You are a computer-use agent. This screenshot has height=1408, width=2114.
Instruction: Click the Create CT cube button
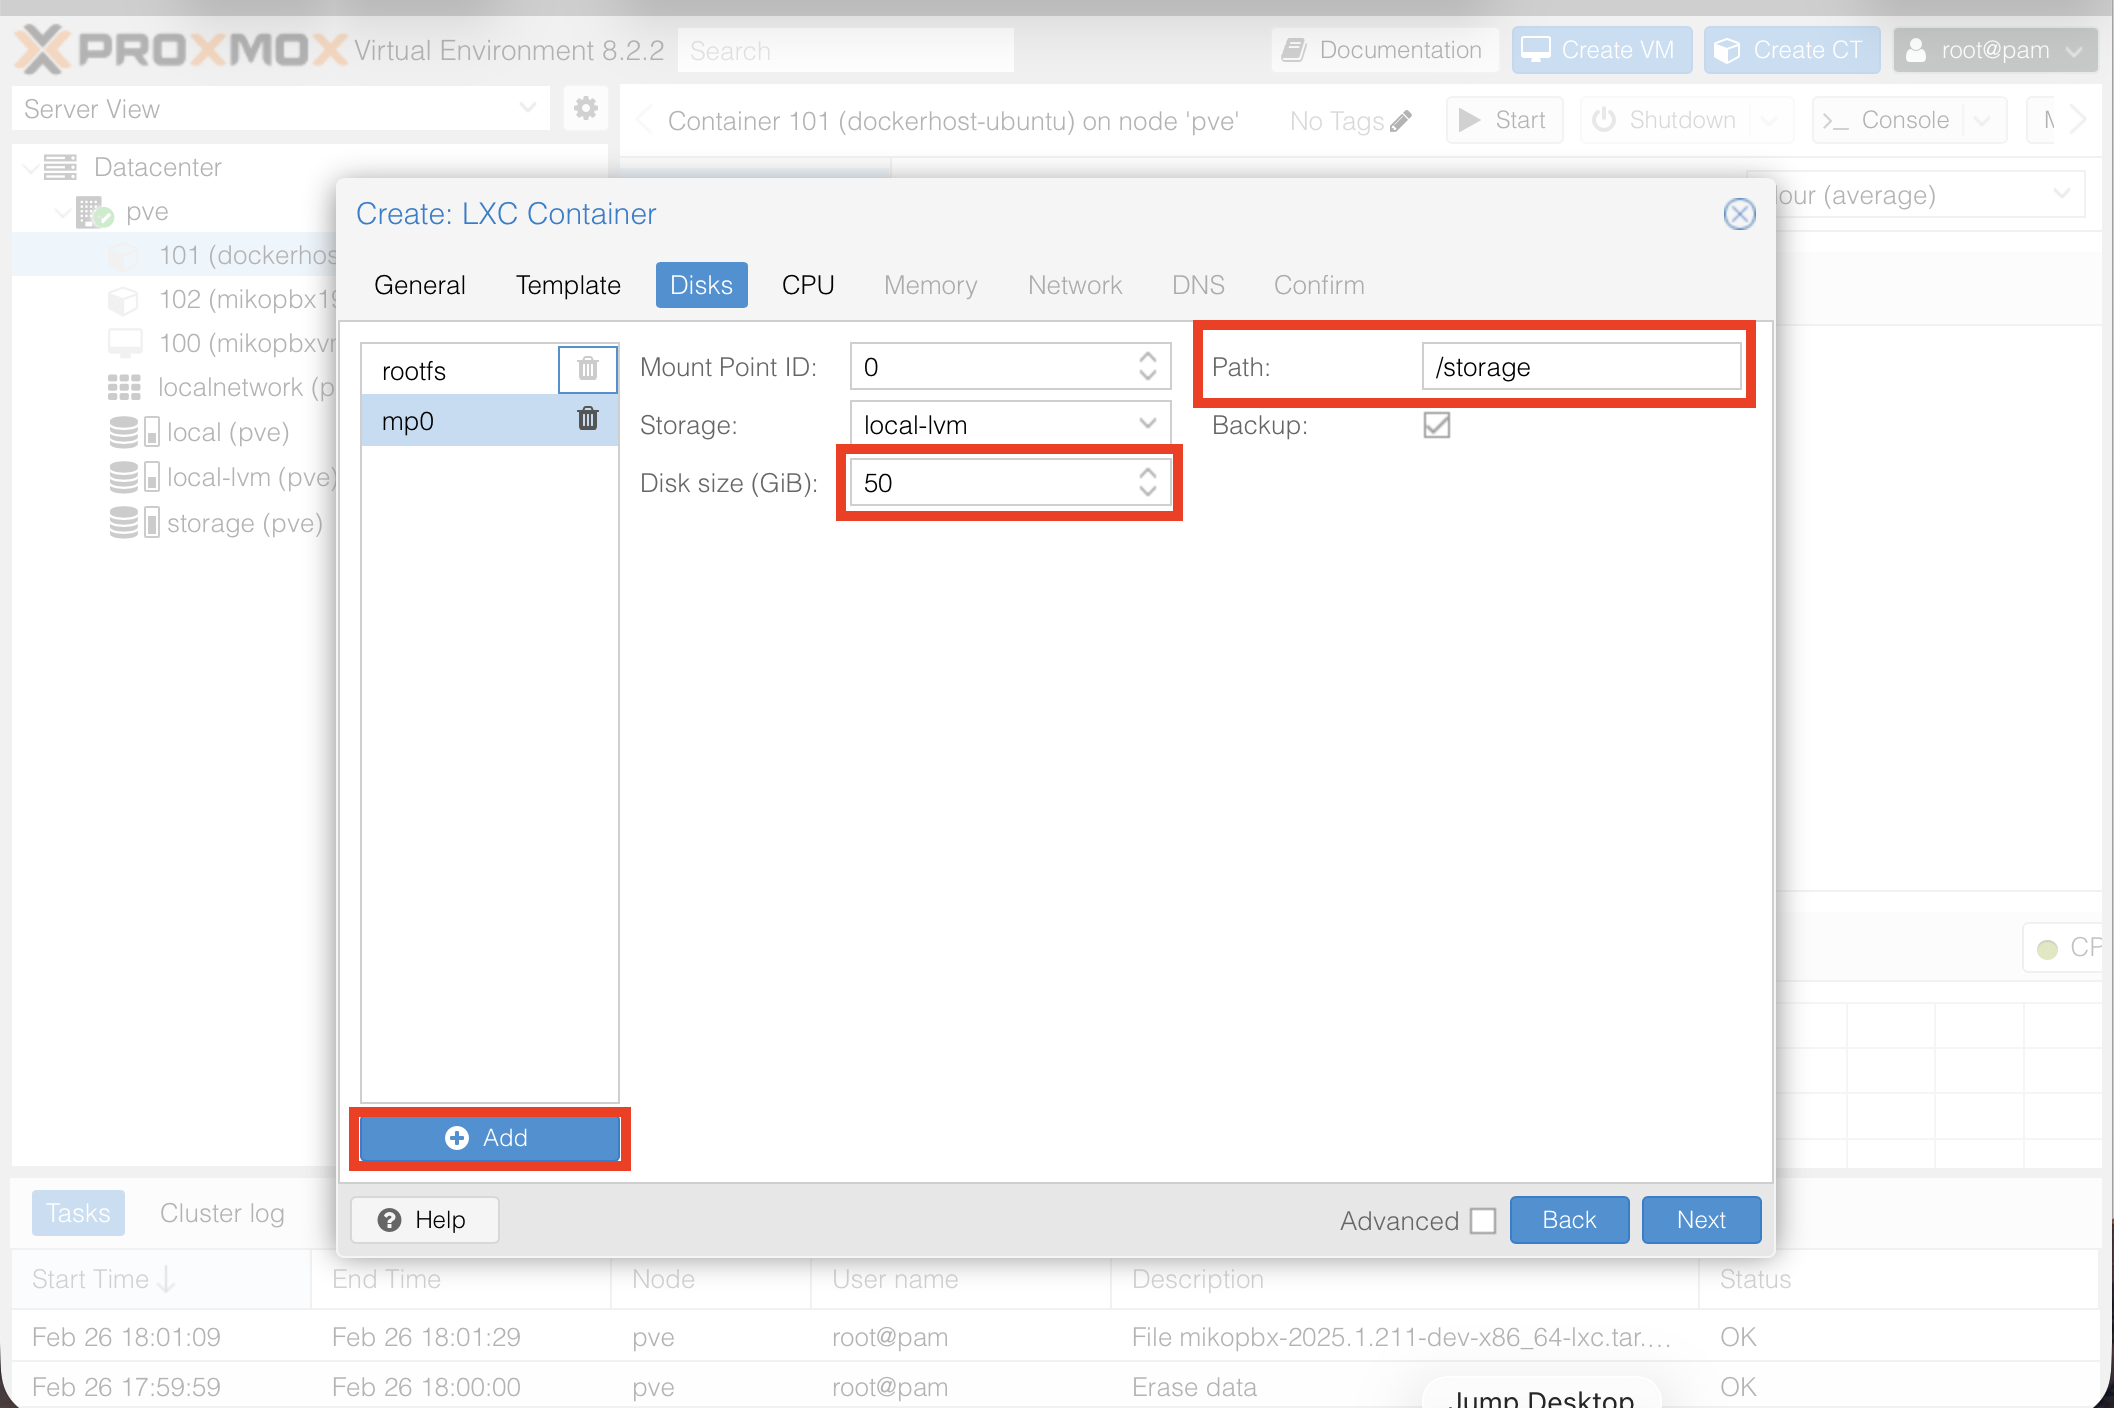tap(1791, 50)
